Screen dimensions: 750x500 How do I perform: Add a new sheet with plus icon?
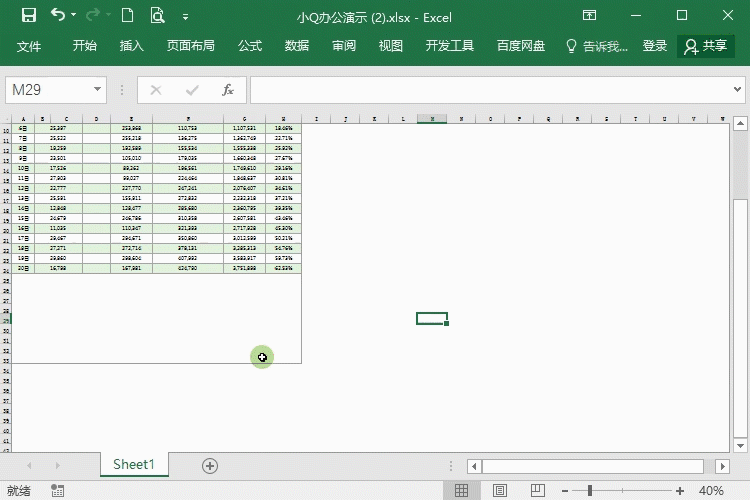[210, 465]
